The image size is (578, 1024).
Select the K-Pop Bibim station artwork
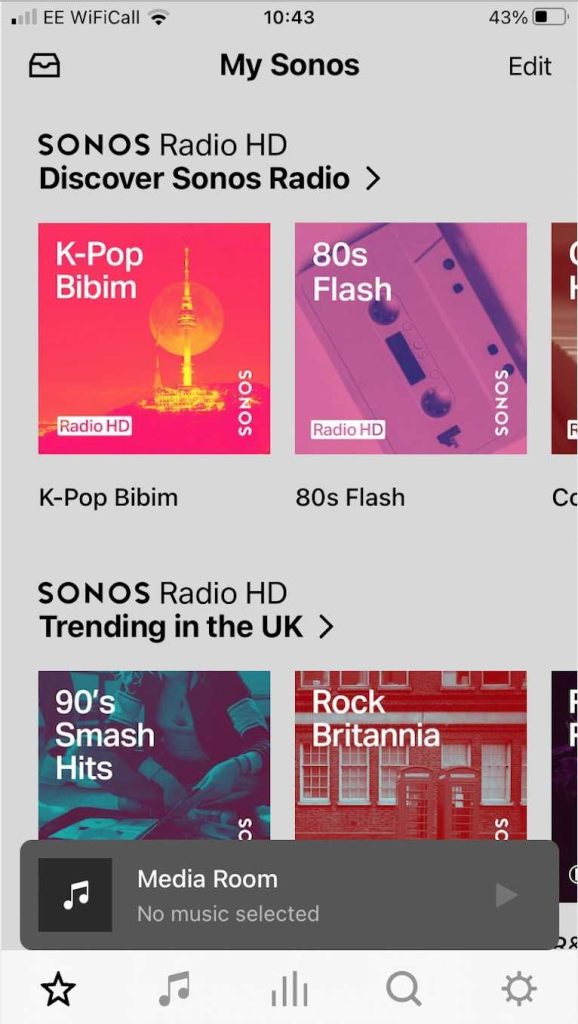click(154, 338)
